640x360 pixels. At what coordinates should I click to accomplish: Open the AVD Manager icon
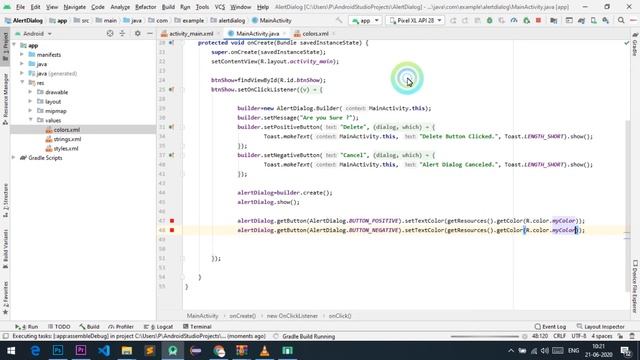[593, 20]
